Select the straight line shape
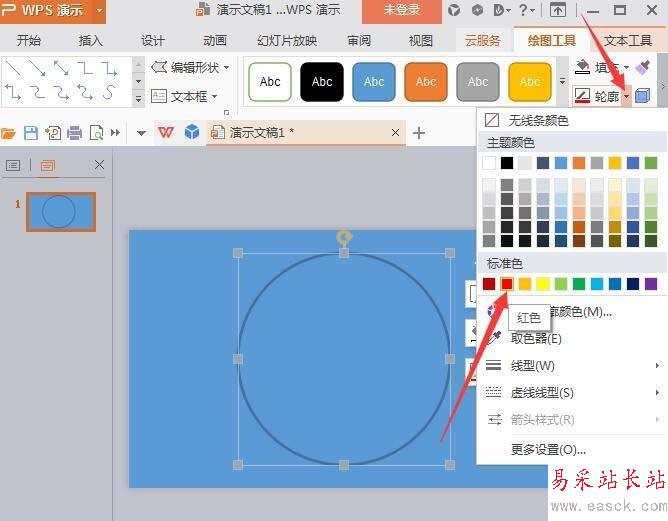 point(13,68)
